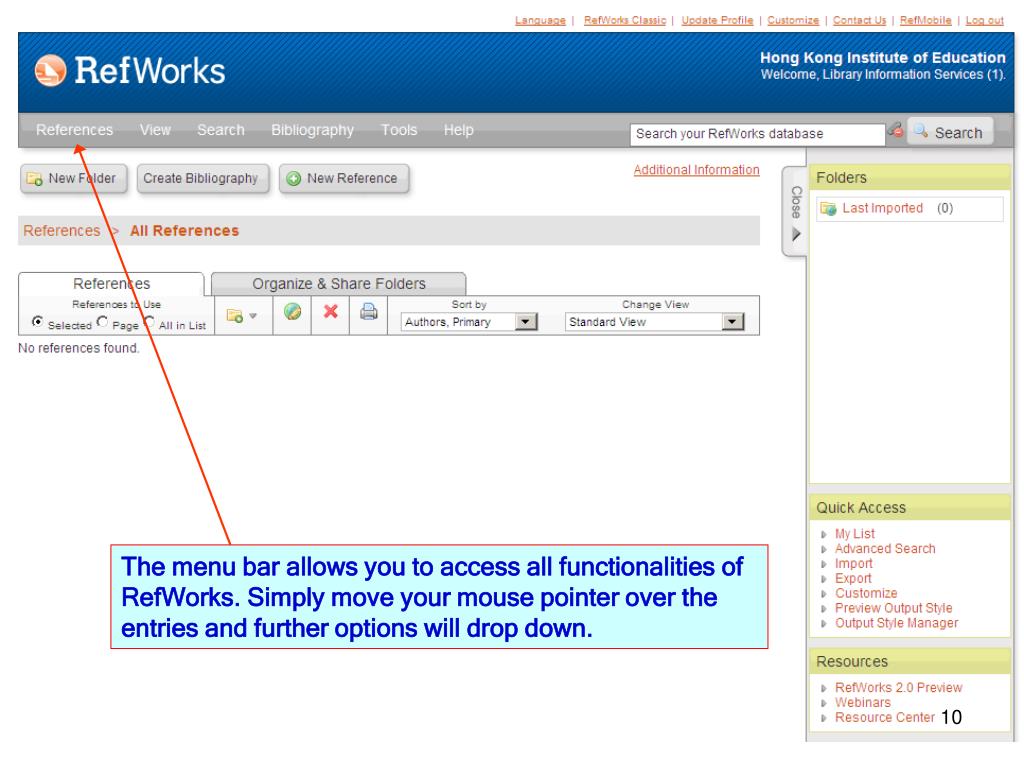Open the RefMobile link
Viewport: 1024px width, 768px height.
pos(925,20)
